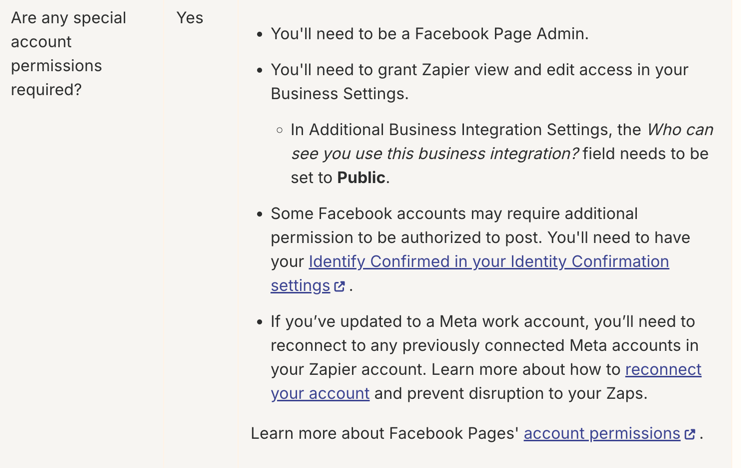The image size is (741, 468).
Task: Click hollow circle sub-bullet marker
Action: tap(279, 130)
